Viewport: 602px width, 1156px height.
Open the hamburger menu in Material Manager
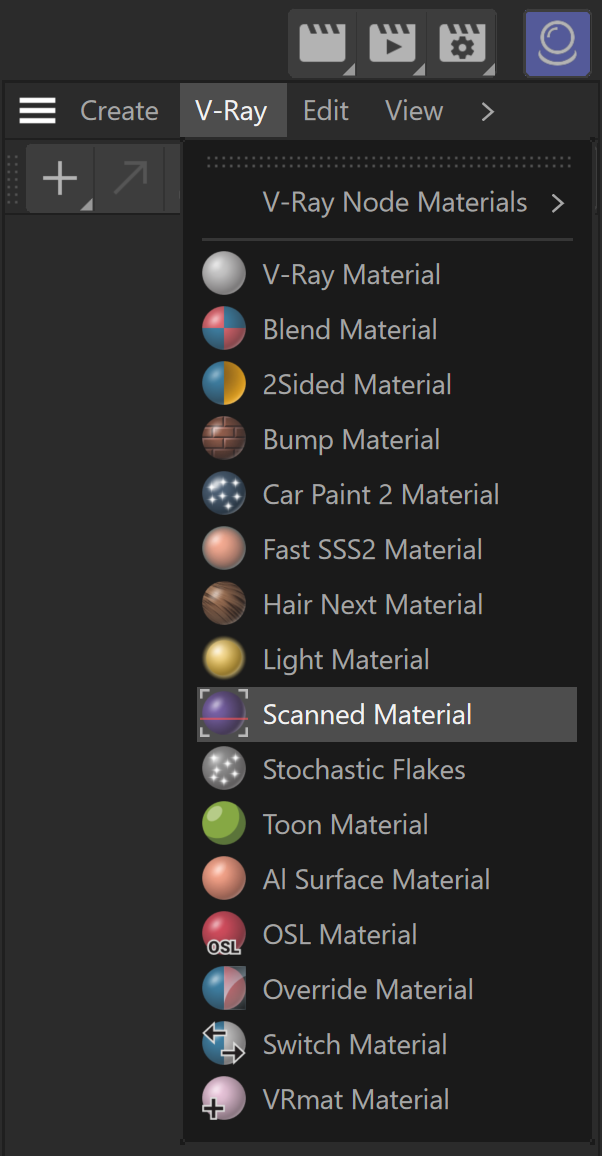[38, 111]
